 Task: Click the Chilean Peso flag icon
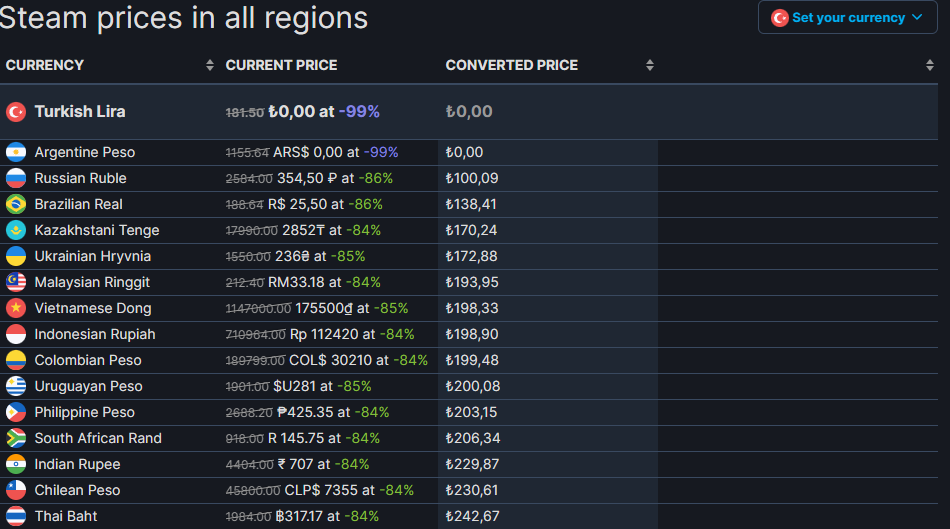click(x=16, y=490)
